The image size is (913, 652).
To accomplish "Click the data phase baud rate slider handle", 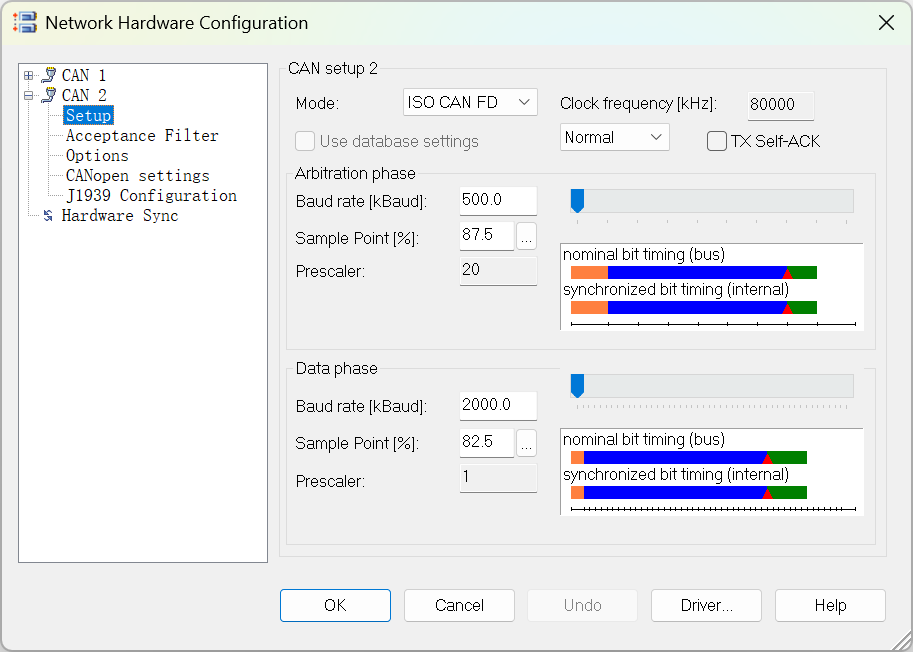I will pyautogui.click(x=577, y=385).
